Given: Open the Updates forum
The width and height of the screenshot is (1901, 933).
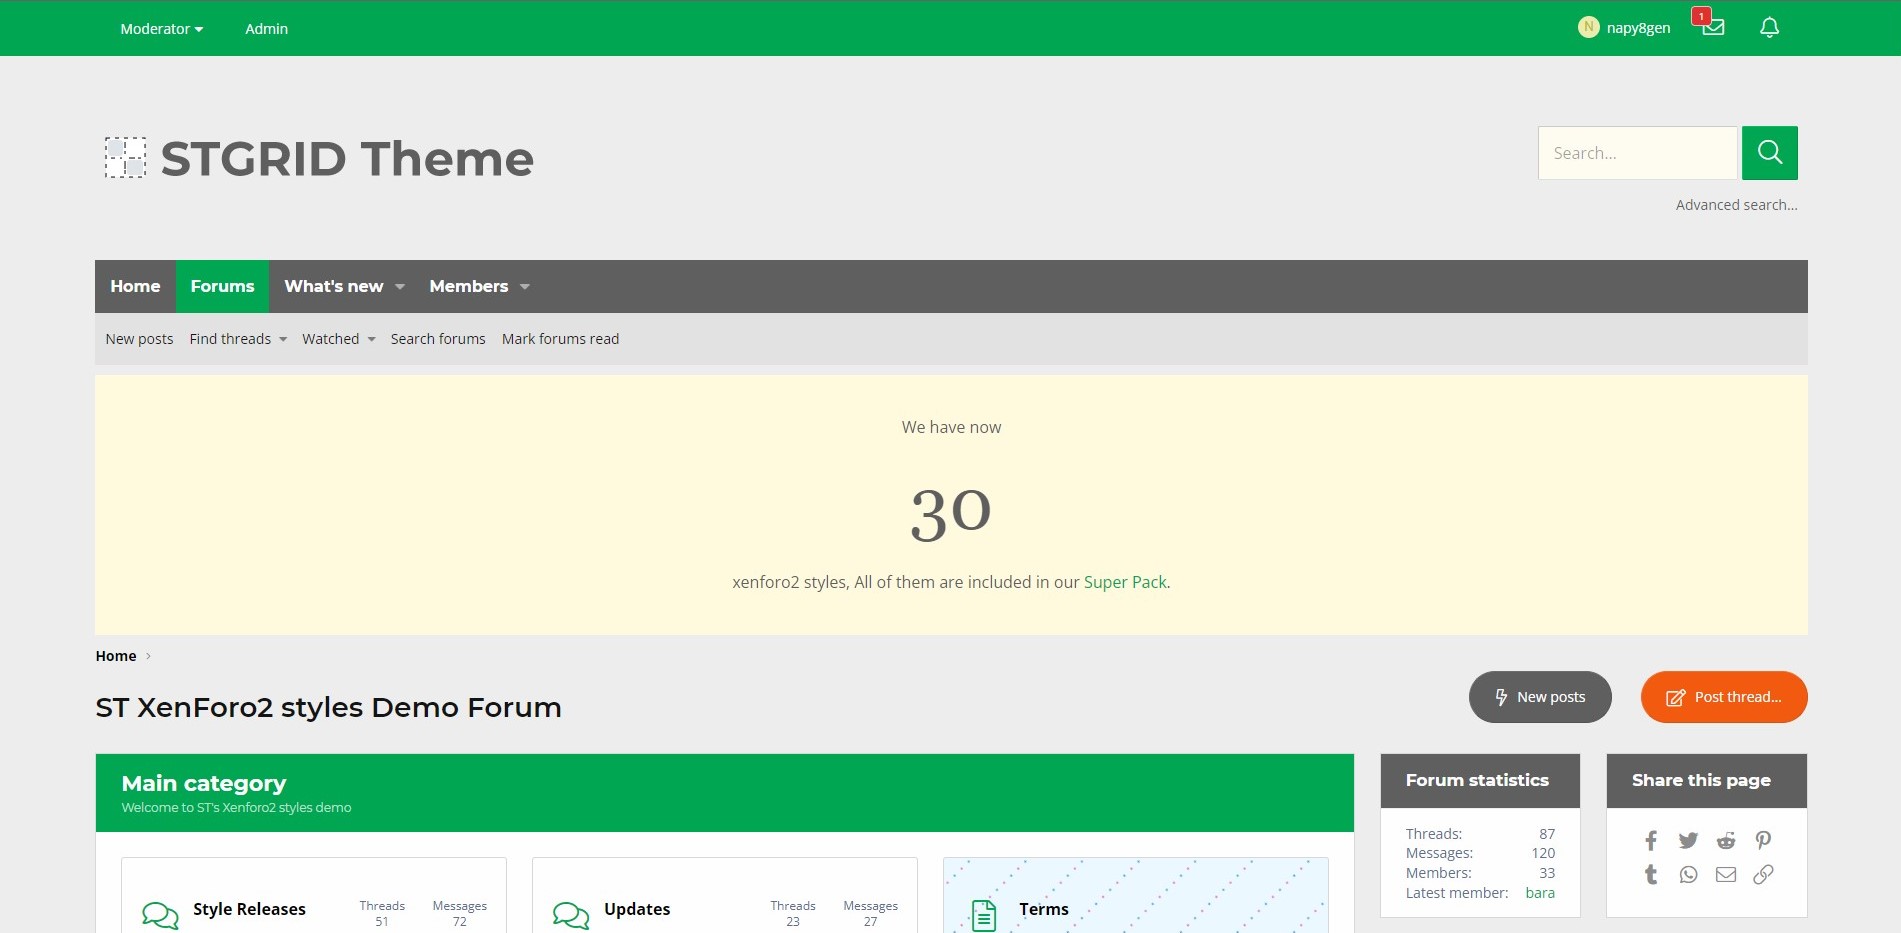Looking at the screenshot, I should 637,909.
